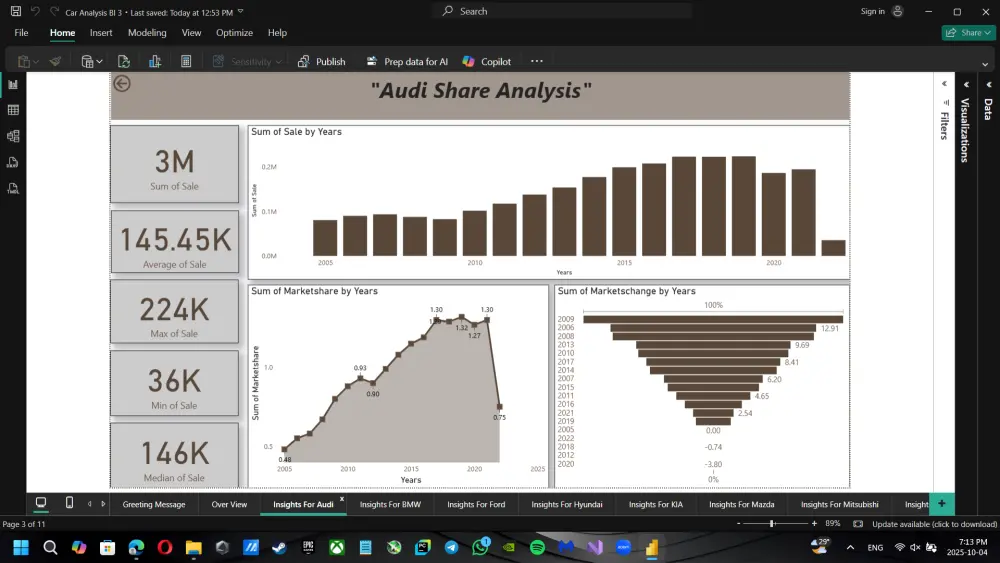Open the Greeting Message page tab
Image resolution: width=1000 pixels, height=563 pixels.
(154, 504)
